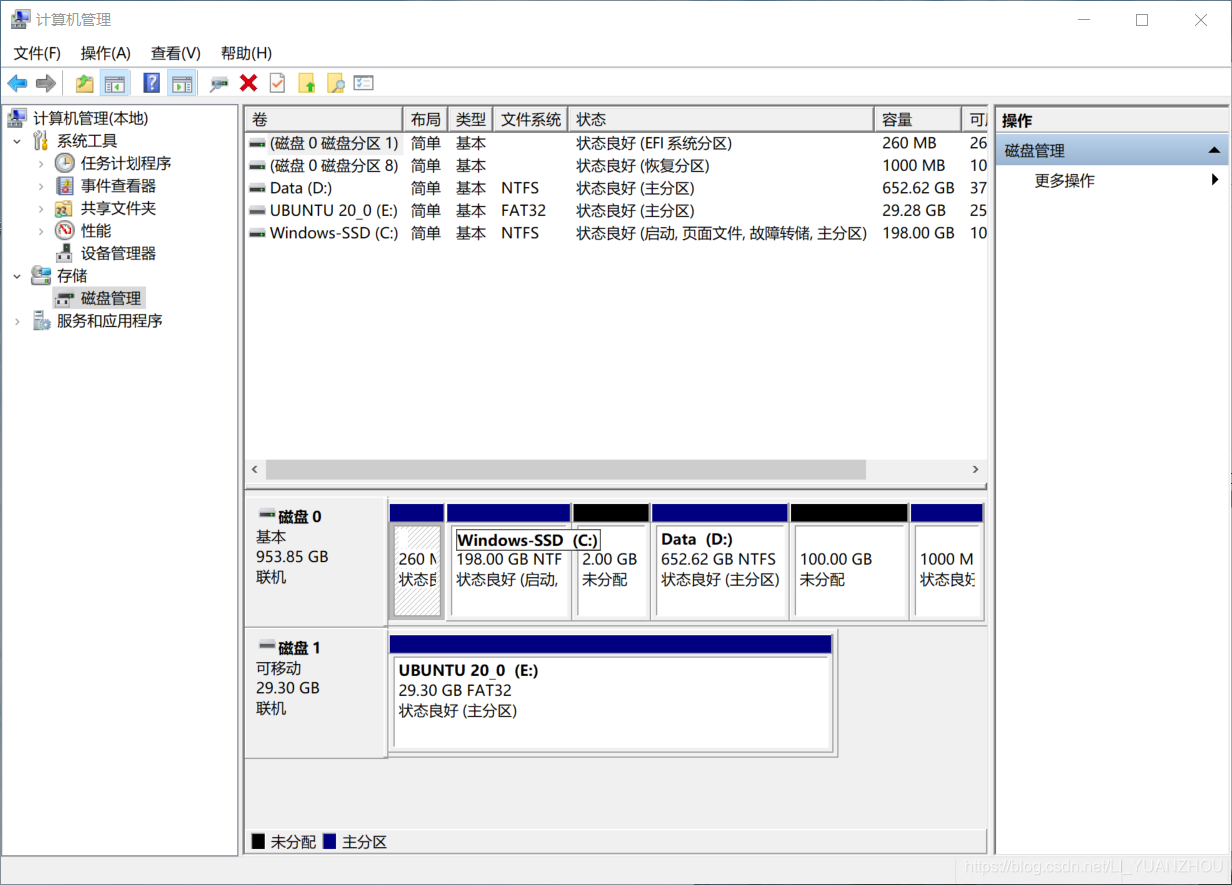The height and width of the screenshot is (885, 1232).
Task: Expand the 服务和应用程序 tree node
Action: tap(16, 320)
